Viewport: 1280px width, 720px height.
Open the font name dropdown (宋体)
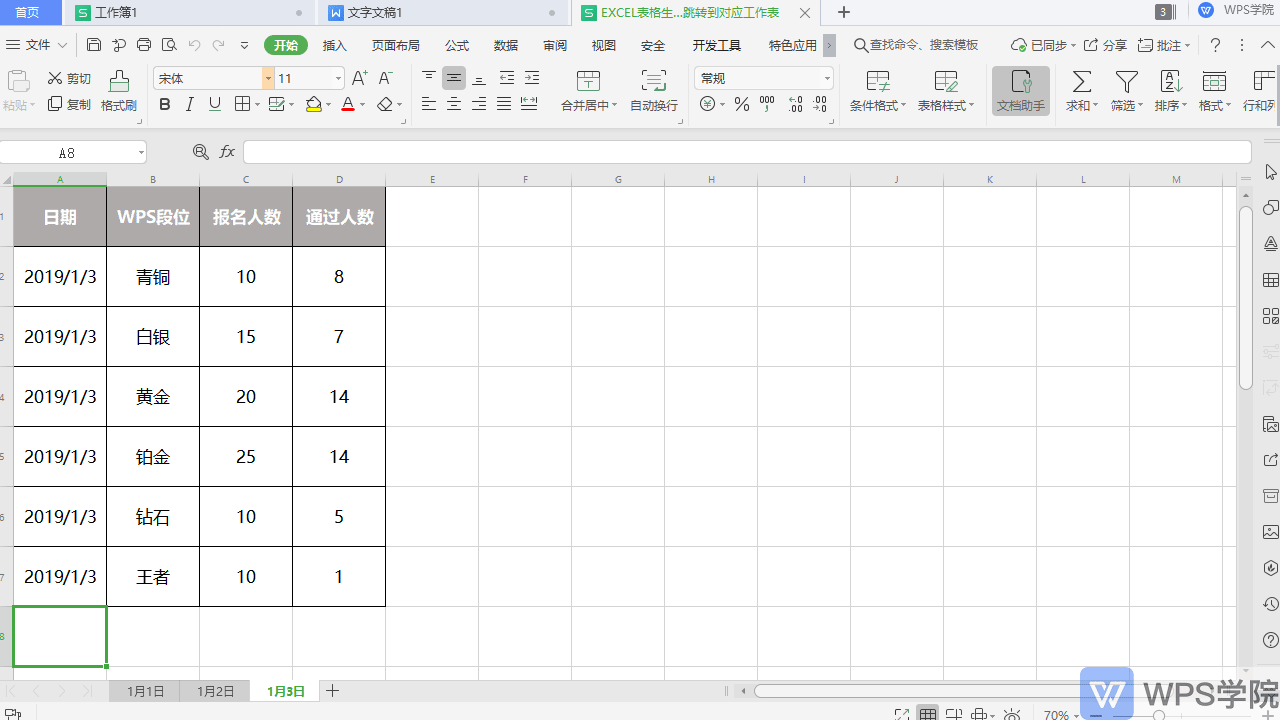click(x=268, y=78)
